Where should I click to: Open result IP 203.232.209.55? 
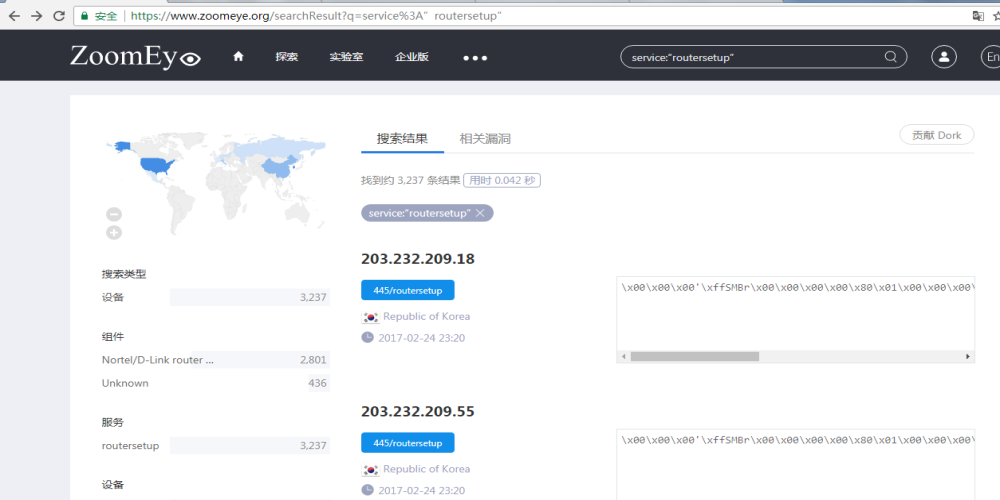tap(418, 411)
